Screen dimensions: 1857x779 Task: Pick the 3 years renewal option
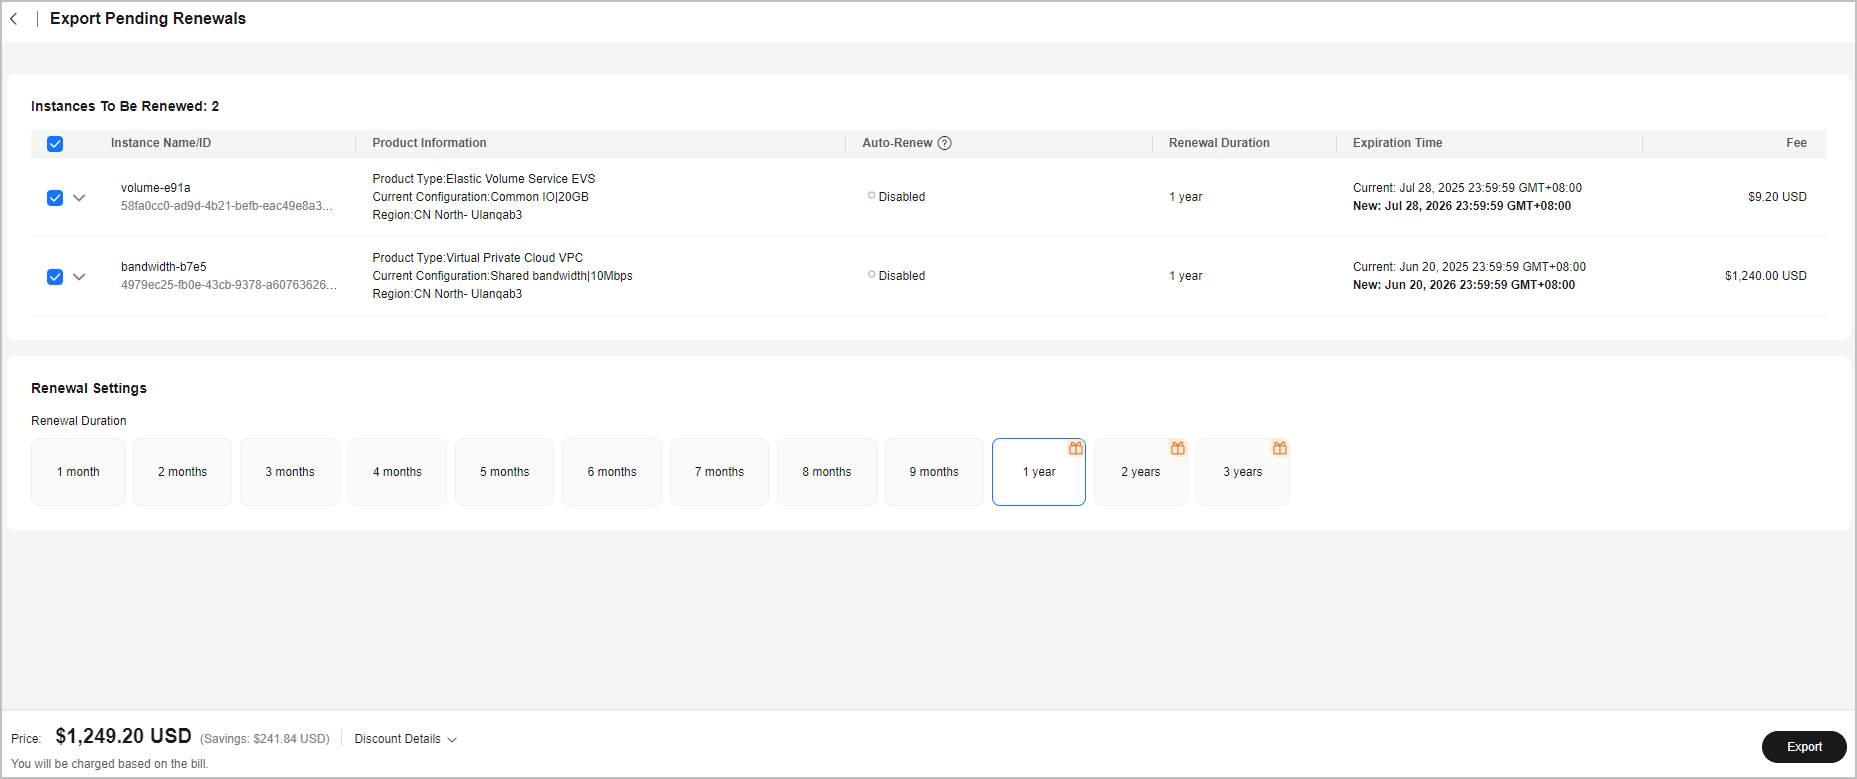[x=1242, y=472]
